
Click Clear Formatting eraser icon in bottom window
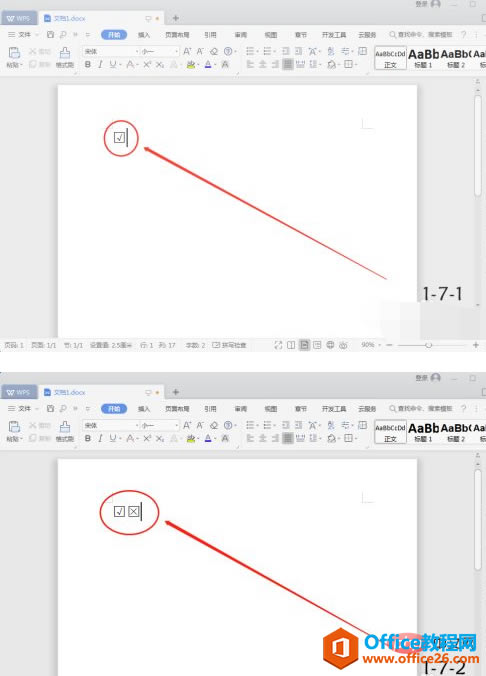[214, 425]
